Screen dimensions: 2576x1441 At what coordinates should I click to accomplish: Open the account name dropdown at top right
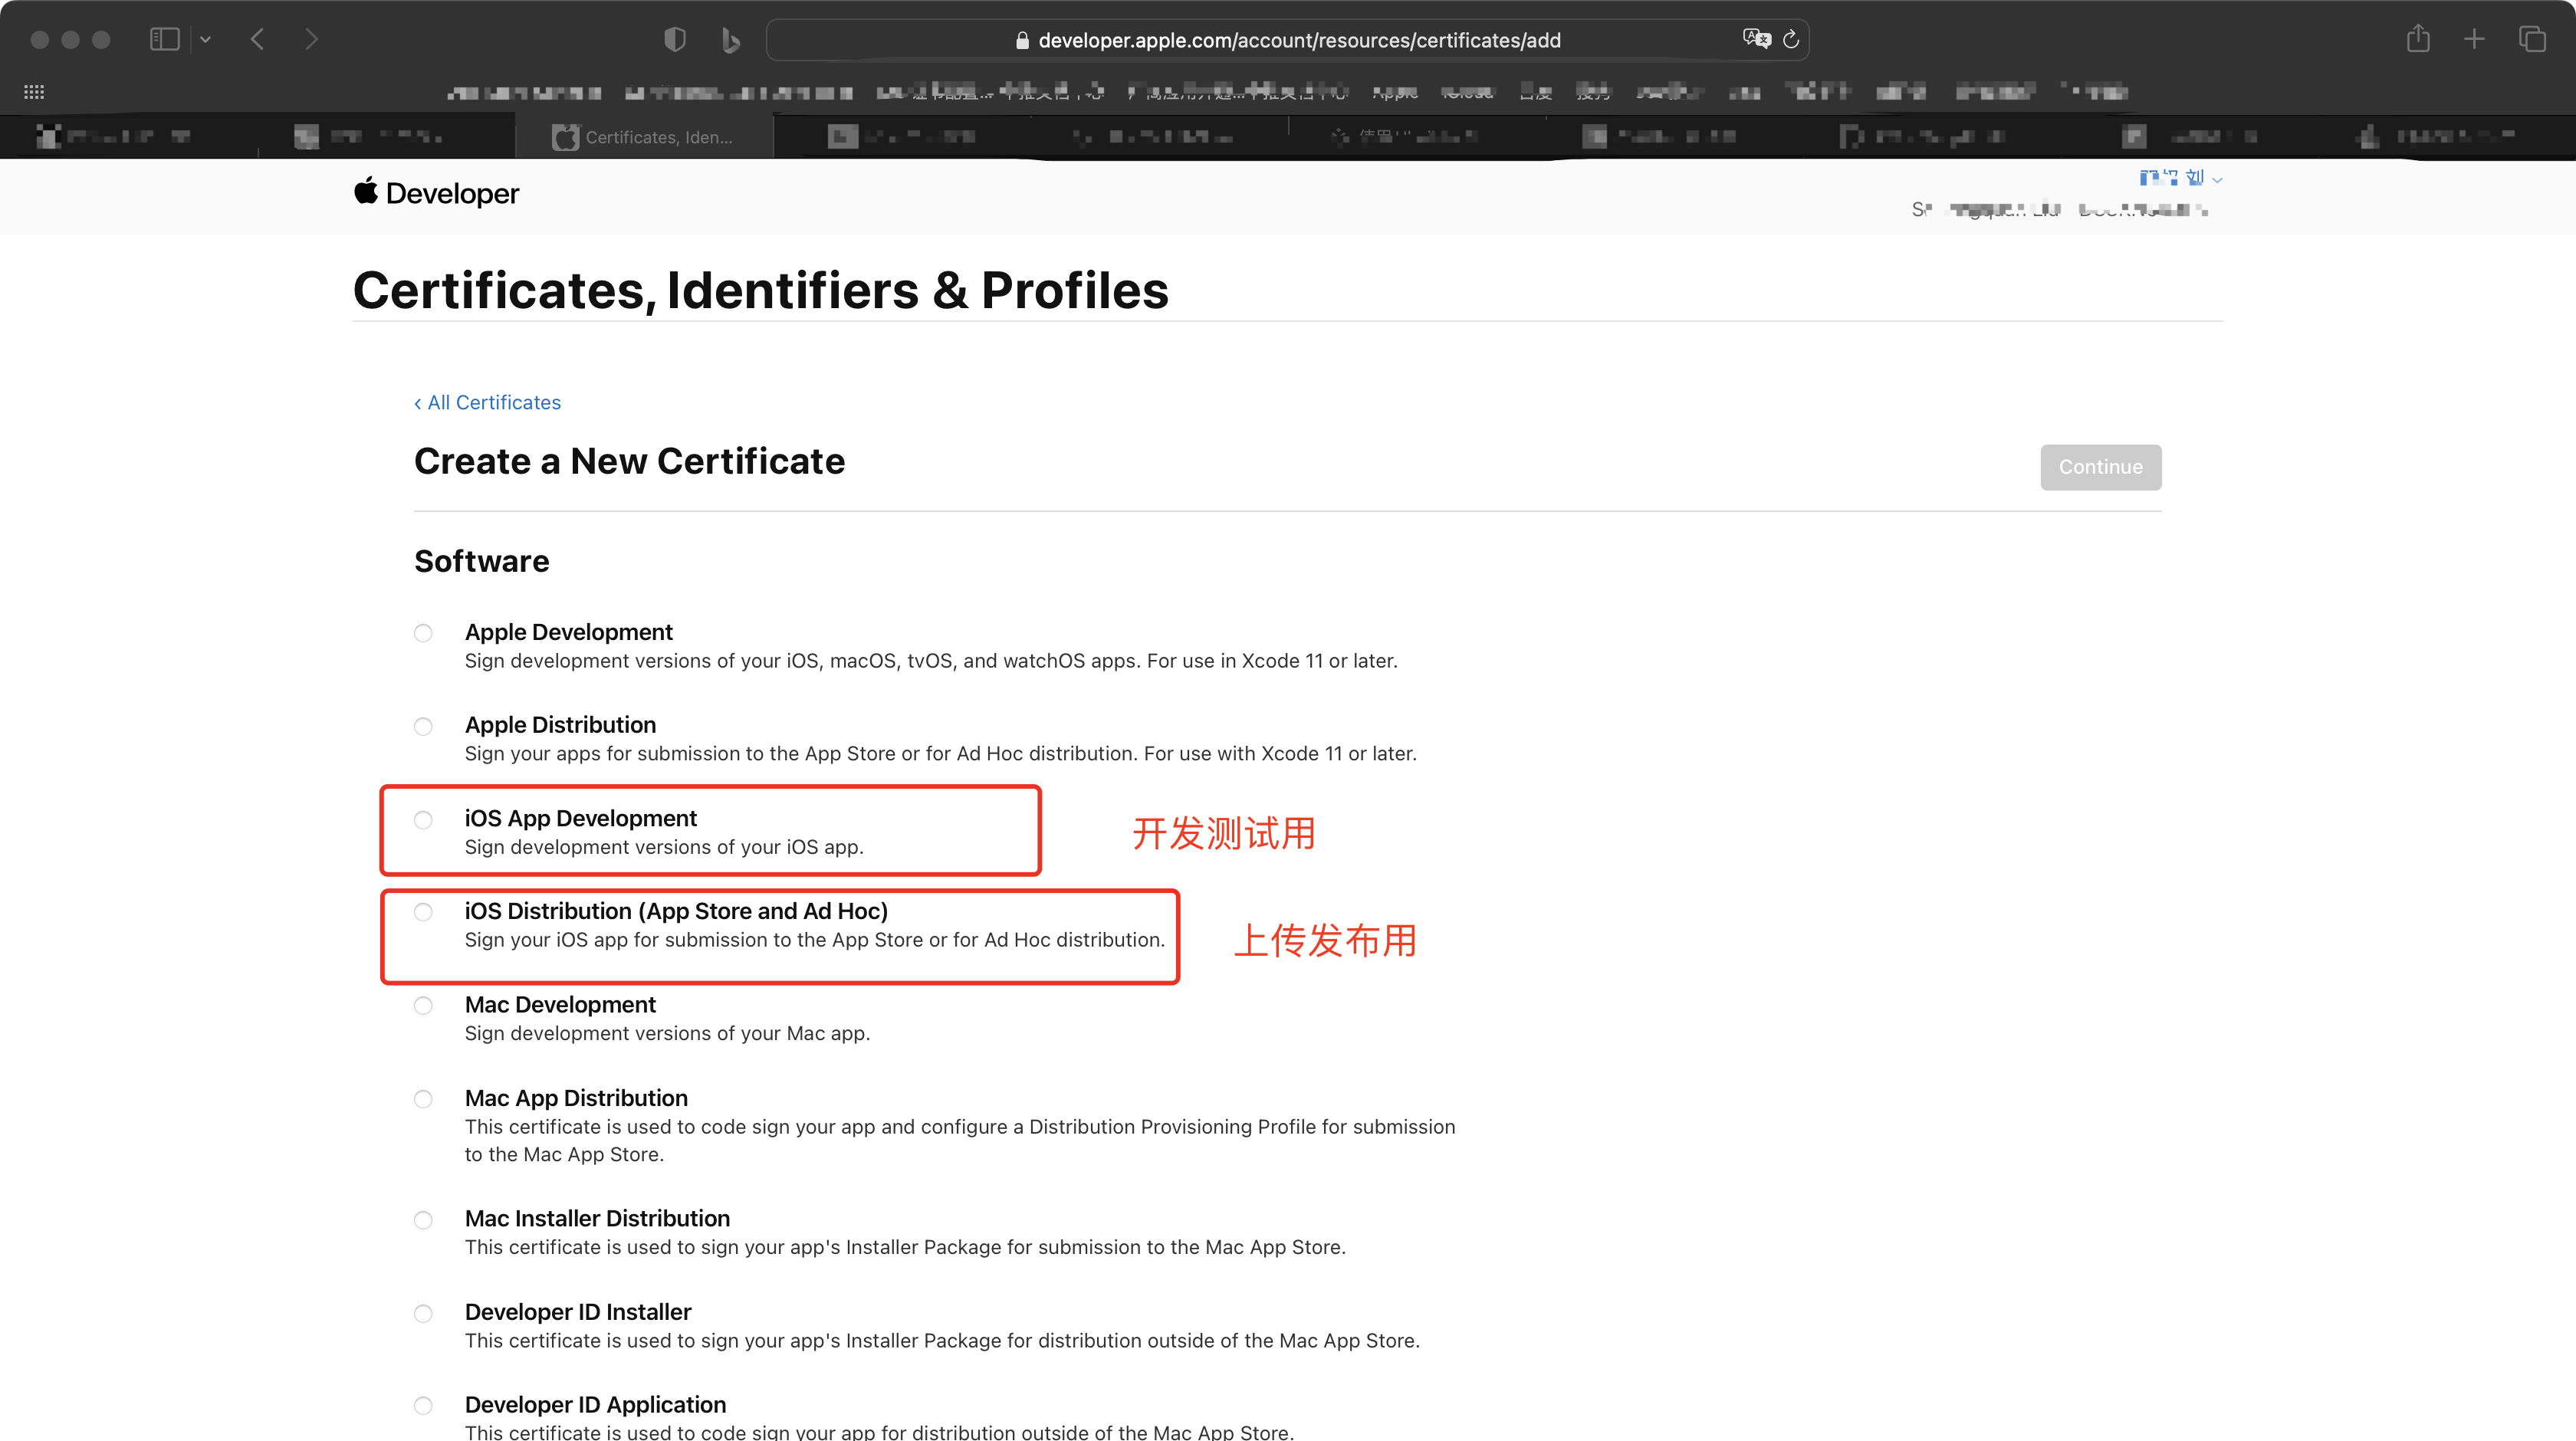coord(2180,178)
